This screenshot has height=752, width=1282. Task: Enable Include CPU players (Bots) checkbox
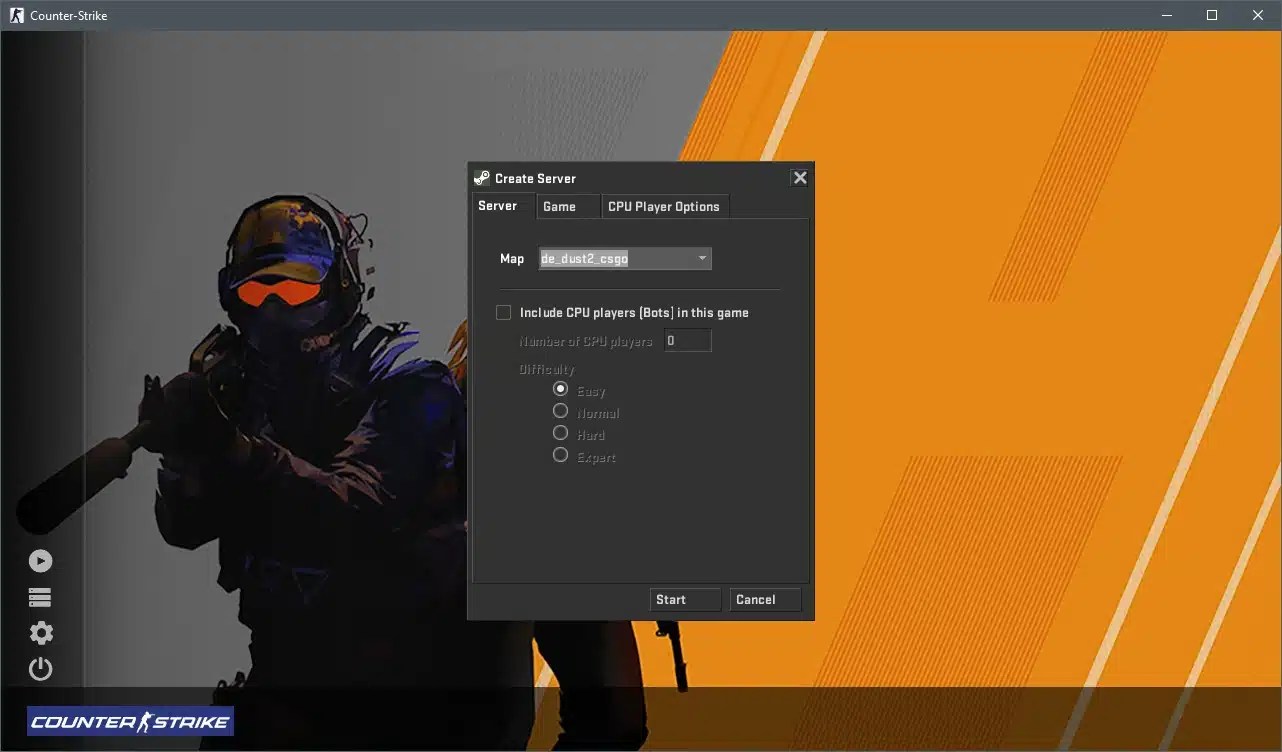[503, 313]
